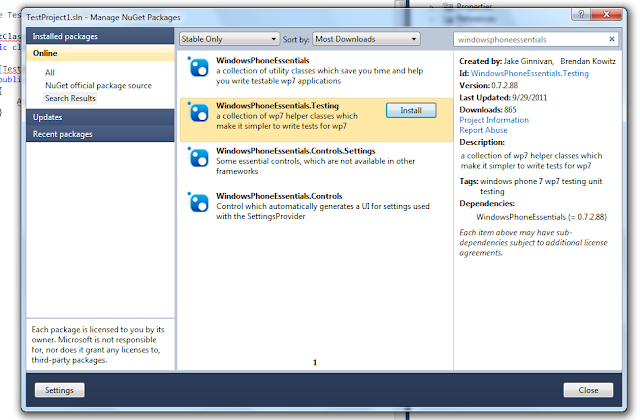Click page number 1 in results
Image resolution: width=640 pixels, height=420 pixels.
coord(315,362)
